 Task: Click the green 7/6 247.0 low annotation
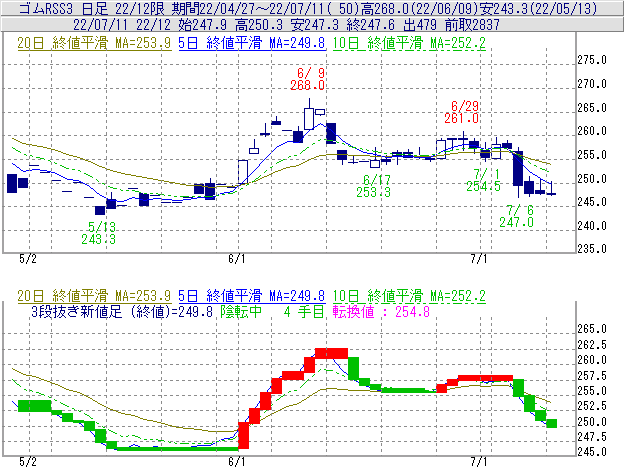tap(517, 216)
